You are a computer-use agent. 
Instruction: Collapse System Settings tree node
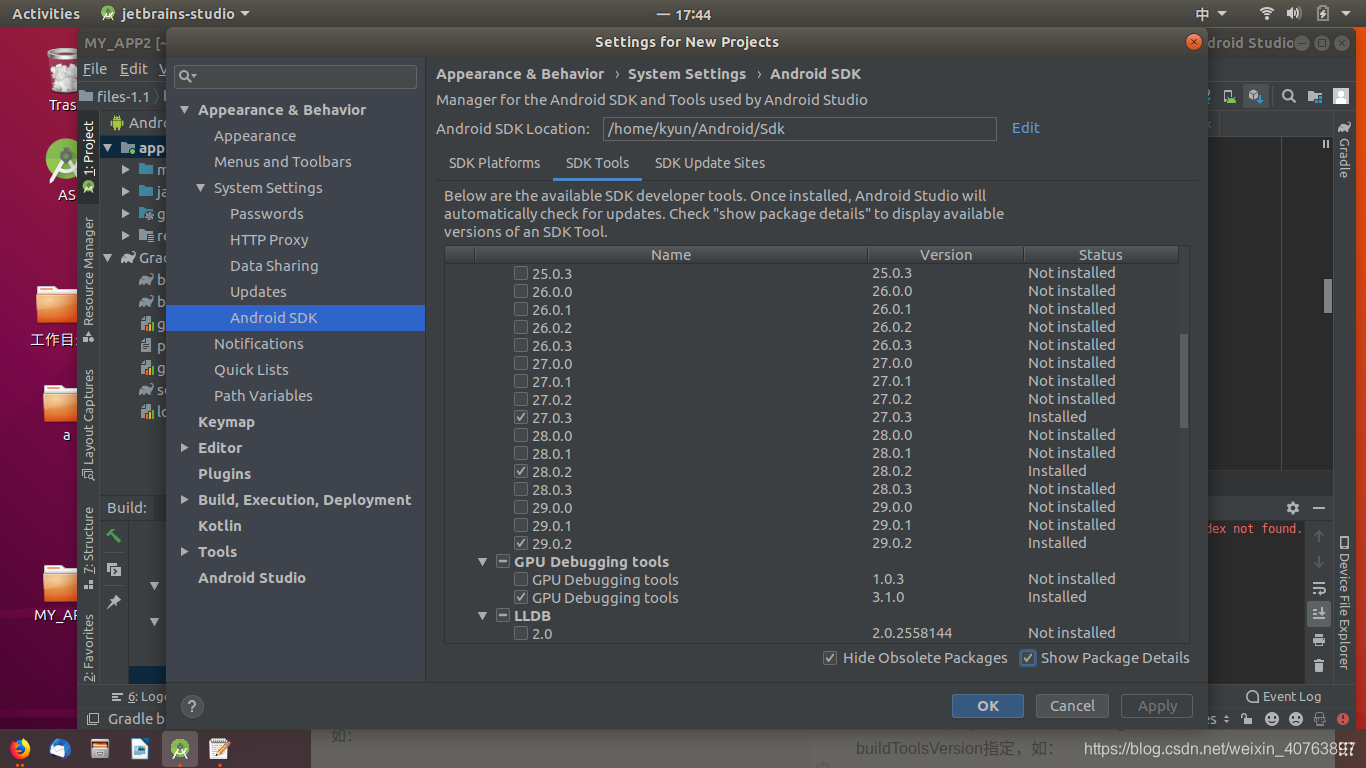click(x=200, y=188)
